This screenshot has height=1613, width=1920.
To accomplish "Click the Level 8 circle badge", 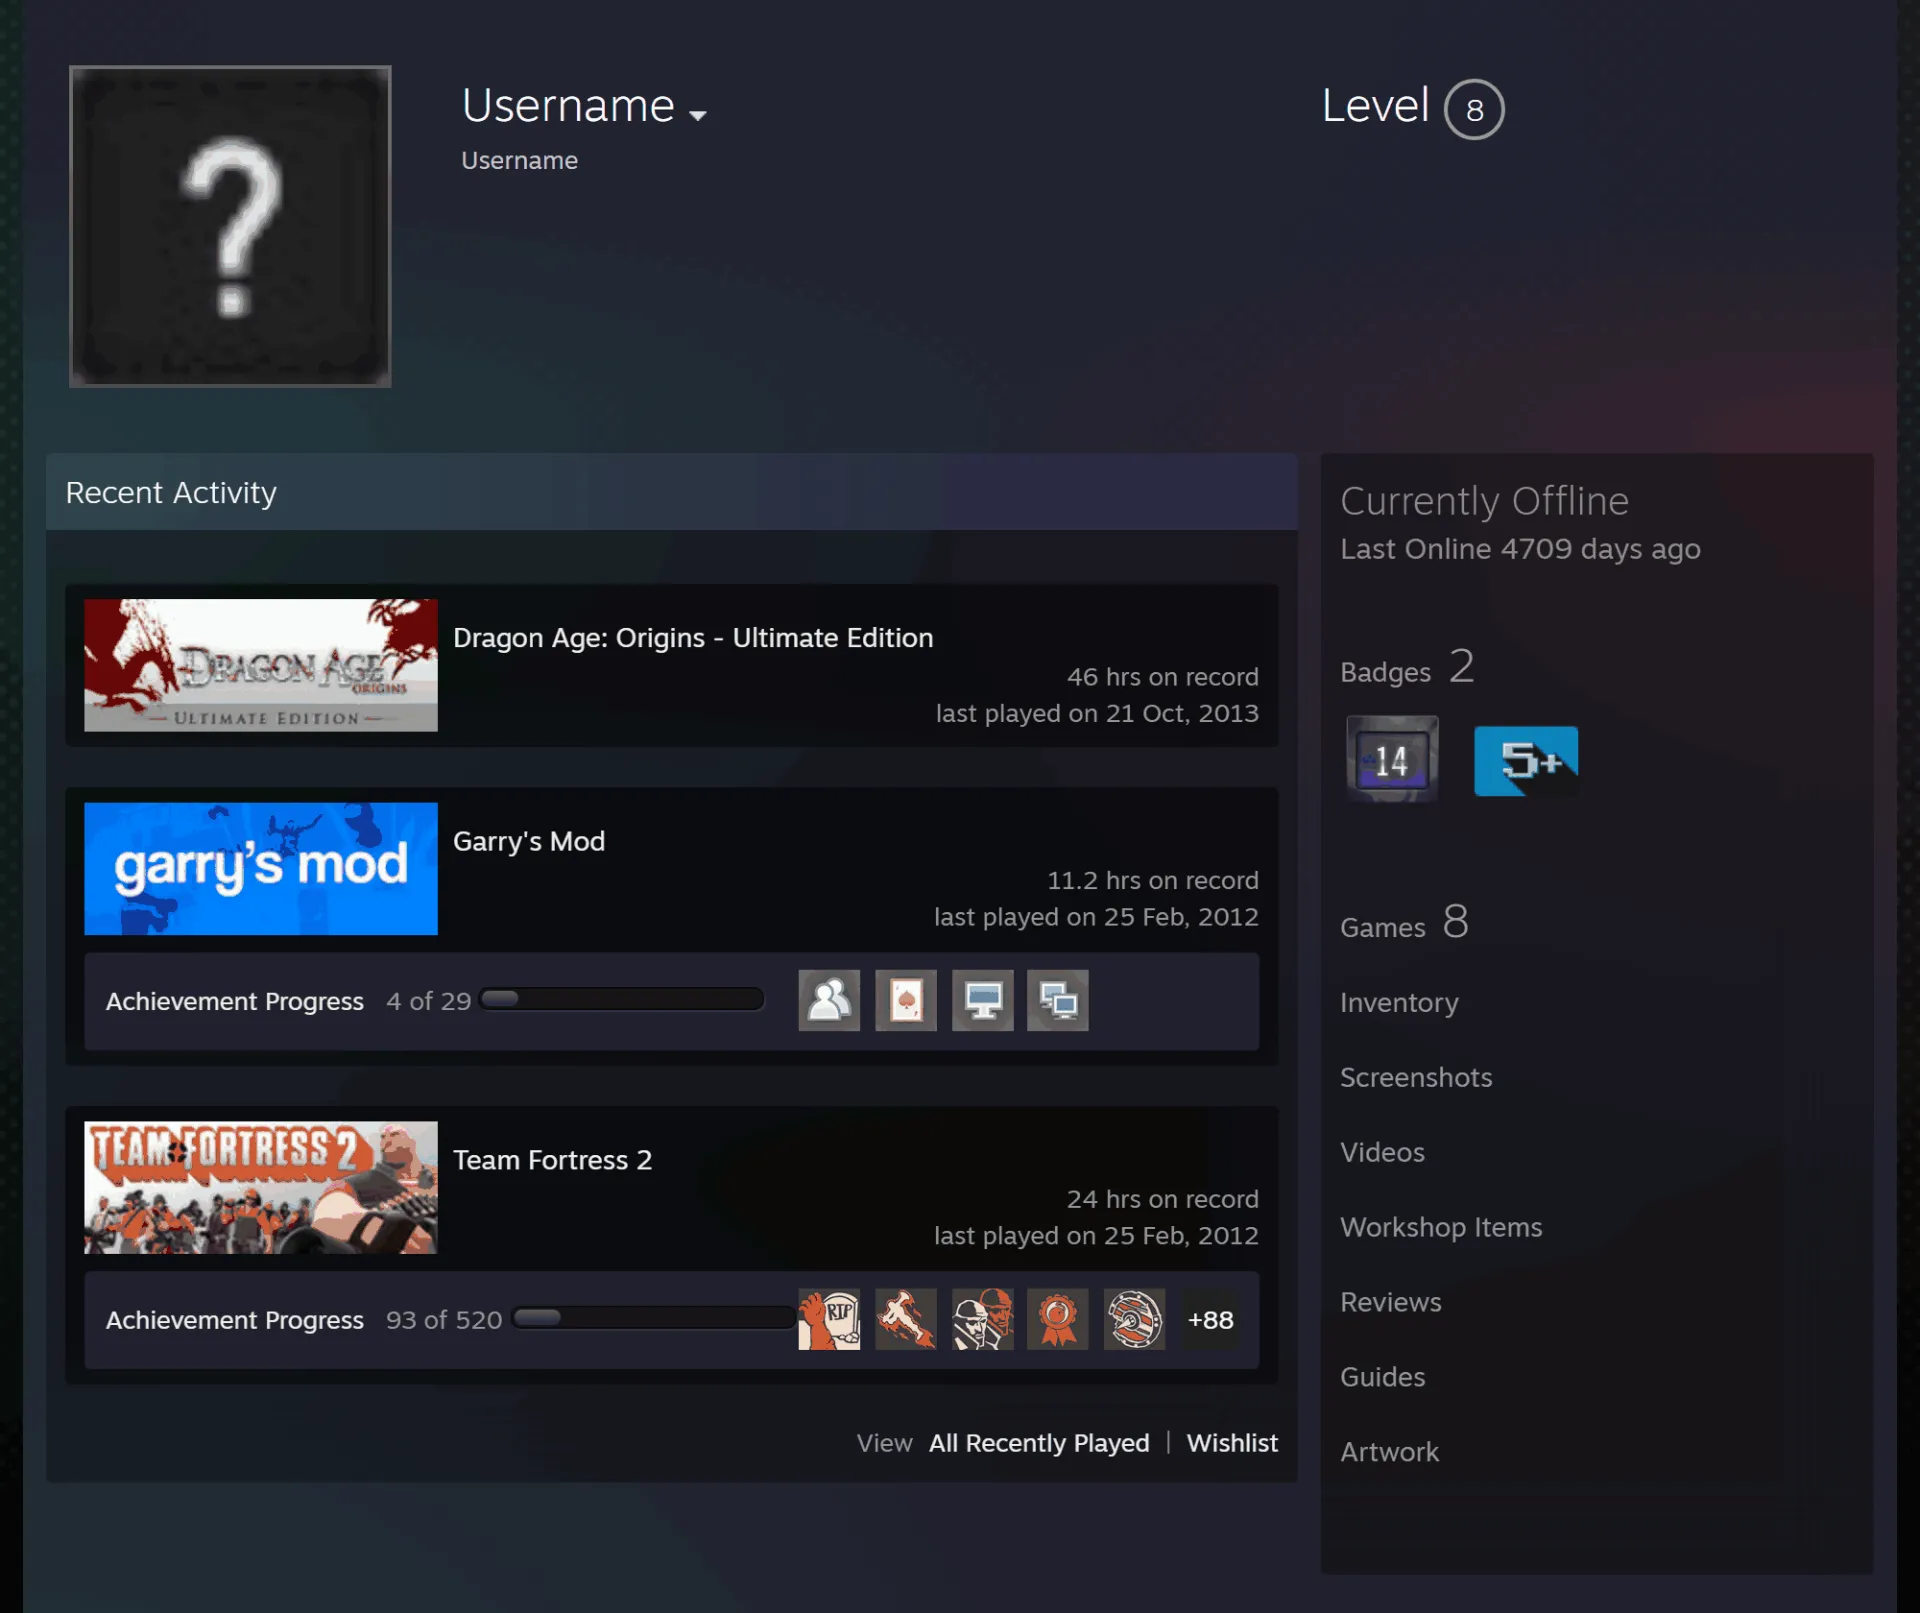I will coord(1474,109).
